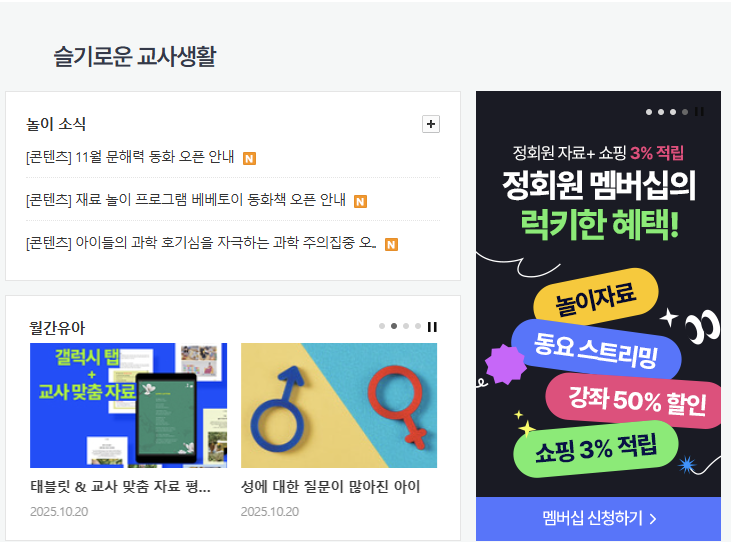Select fourth dot of membership banner
The image size is (731, 542).
[685, 112]
